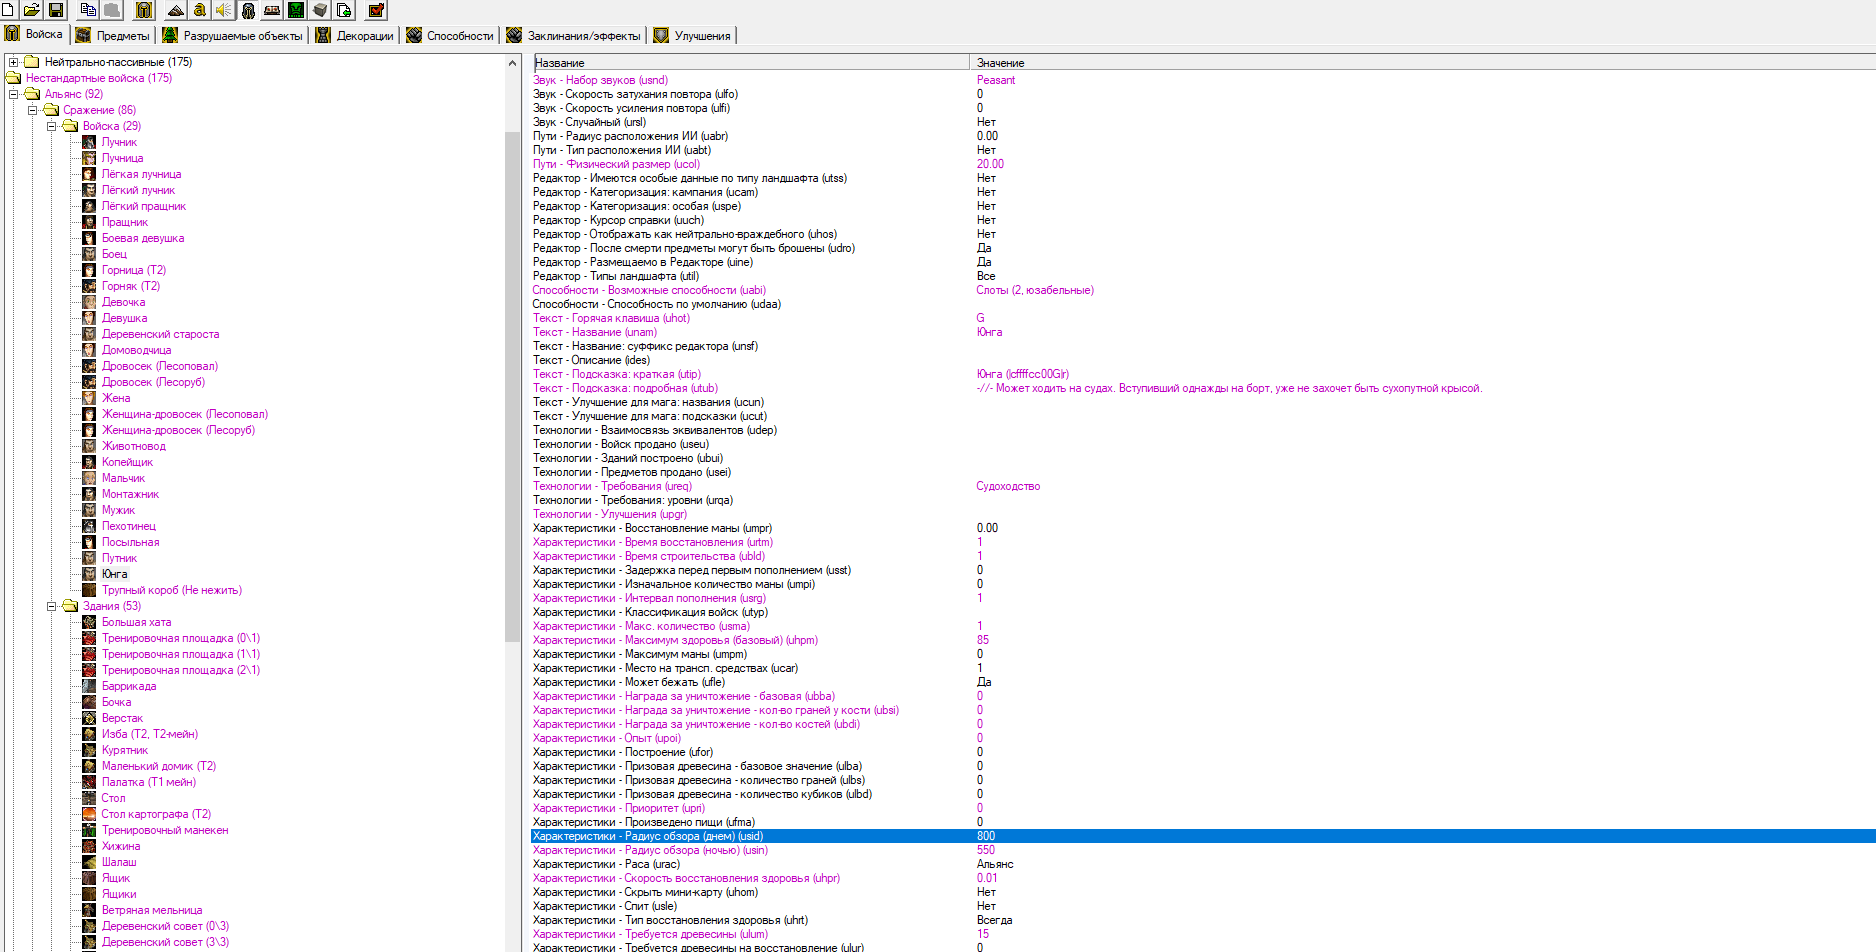Click the icon beside Большая хата
Viewport: 1876px width, 952px height.
pyautogui.click(x=89, y=622)
